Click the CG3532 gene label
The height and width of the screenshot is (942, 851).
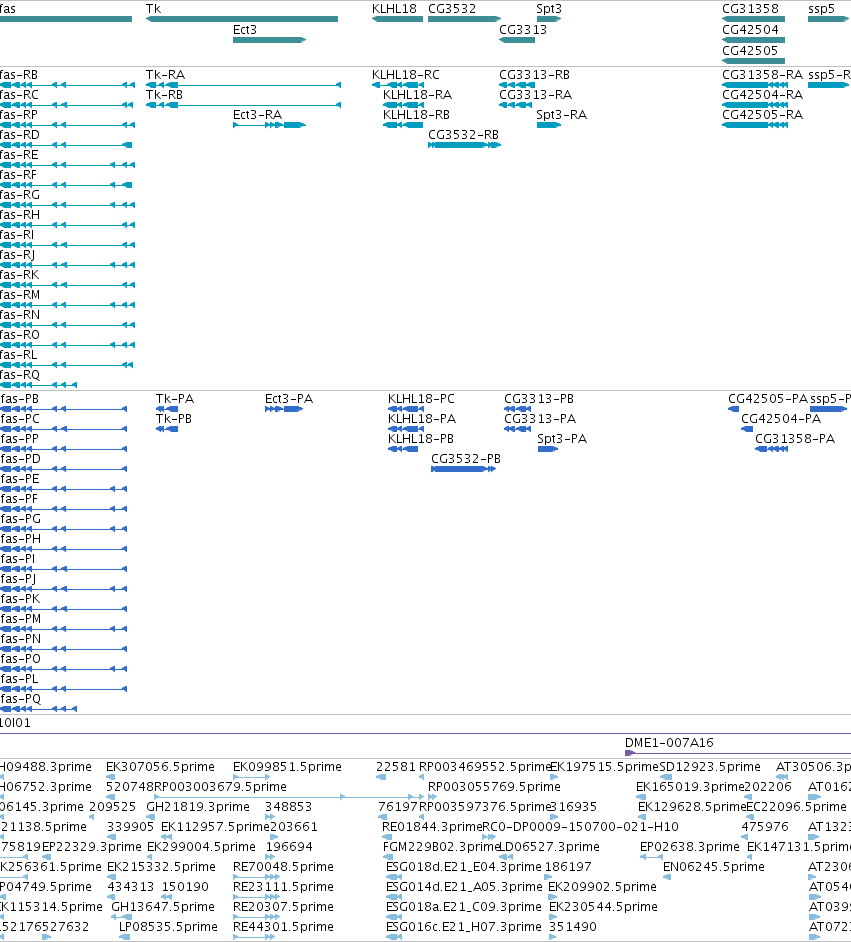tap(452, 9)
